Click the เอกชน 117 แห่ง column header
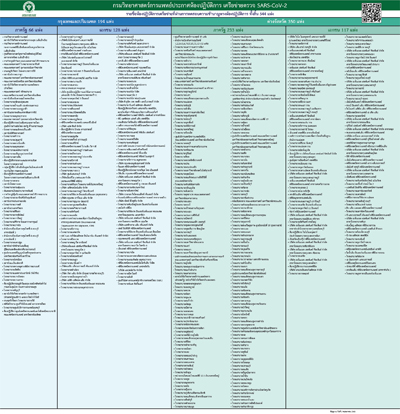 tap(343, 30)
